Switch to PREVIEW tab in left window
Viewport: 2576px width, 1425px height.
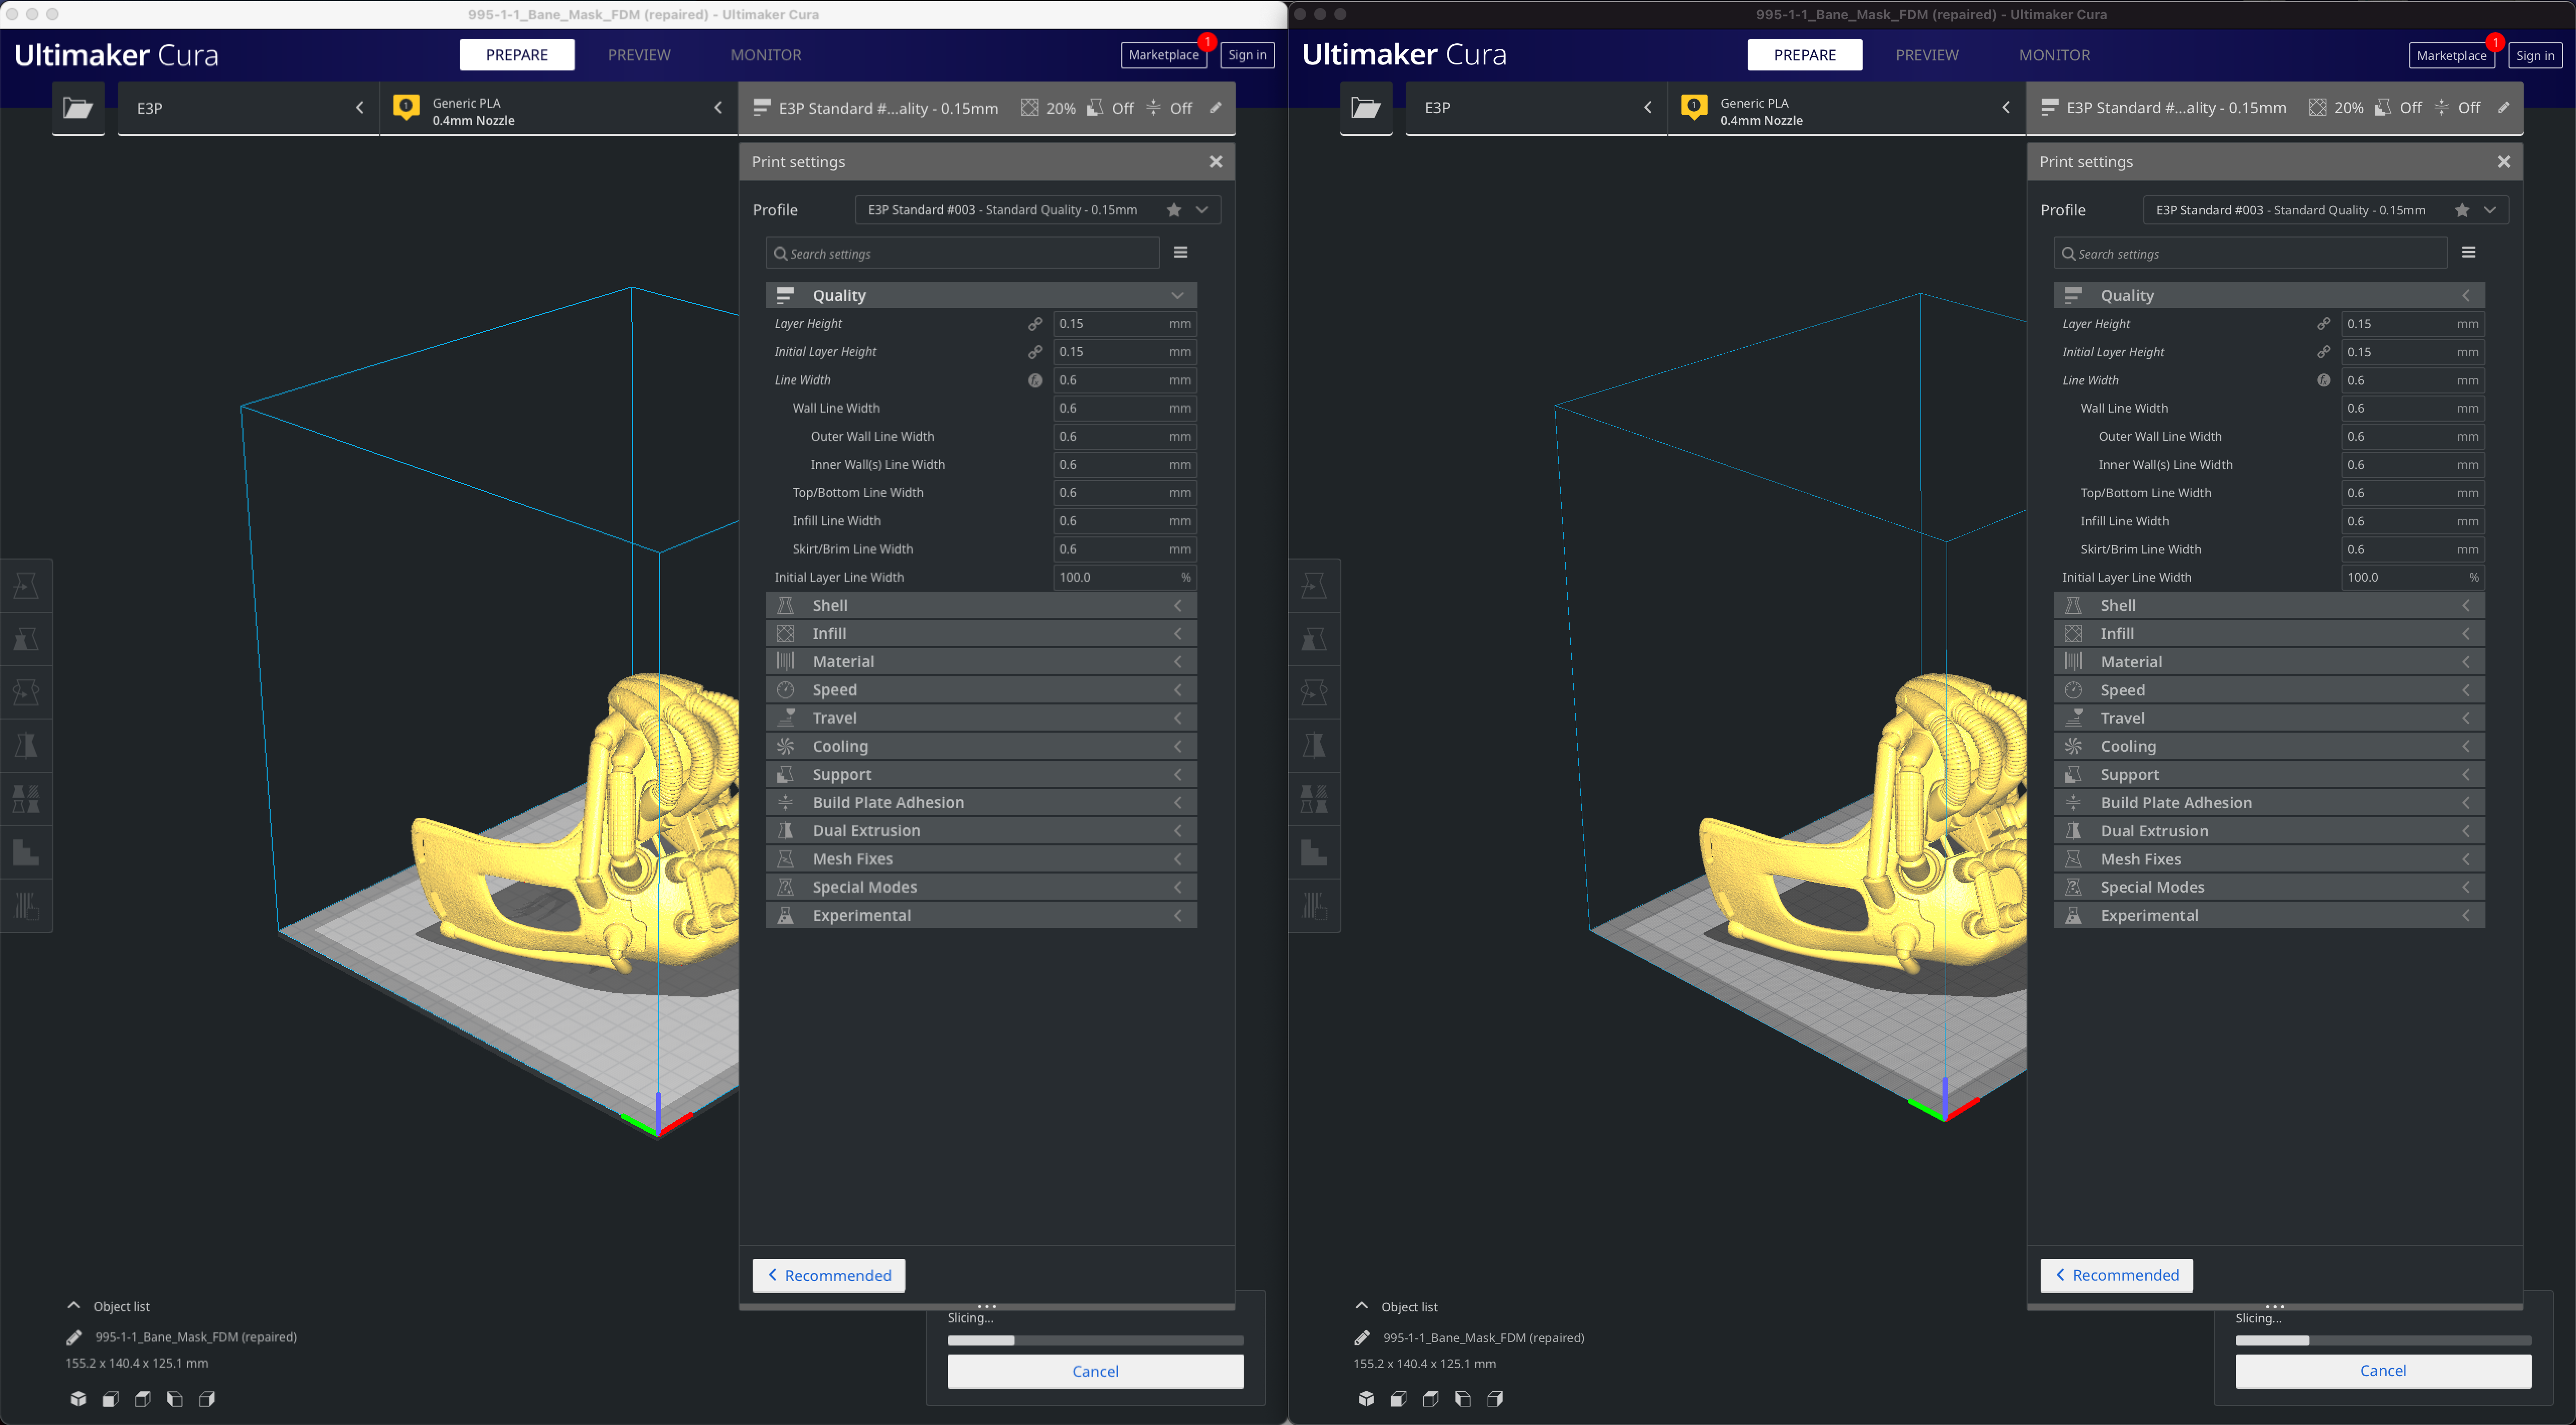coord(639,55)
